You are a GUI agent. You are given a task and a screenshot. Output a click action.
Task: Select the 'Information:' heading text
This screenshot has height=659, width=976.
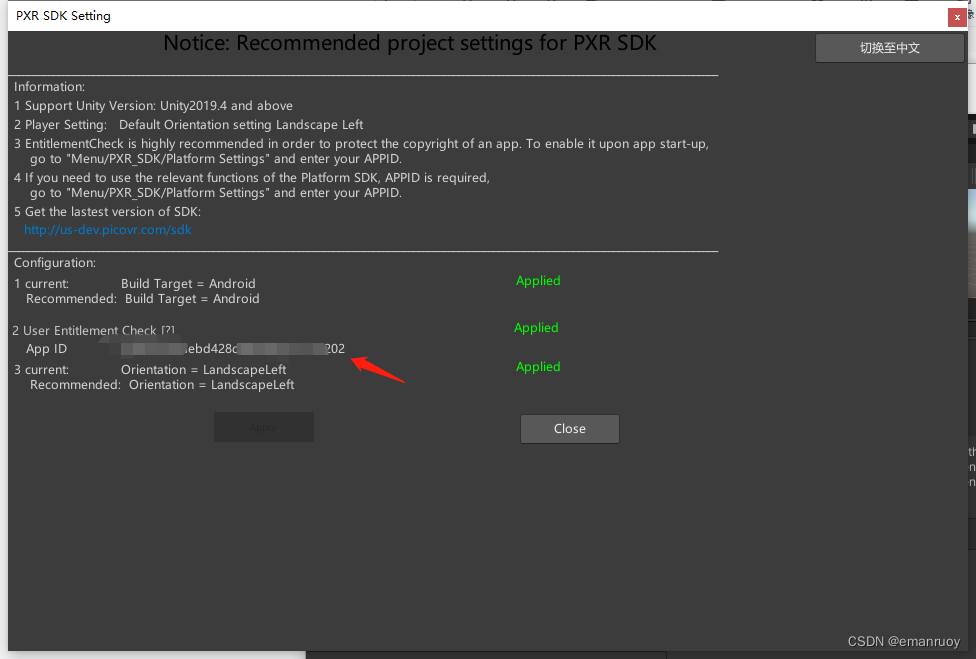(49, 86)
